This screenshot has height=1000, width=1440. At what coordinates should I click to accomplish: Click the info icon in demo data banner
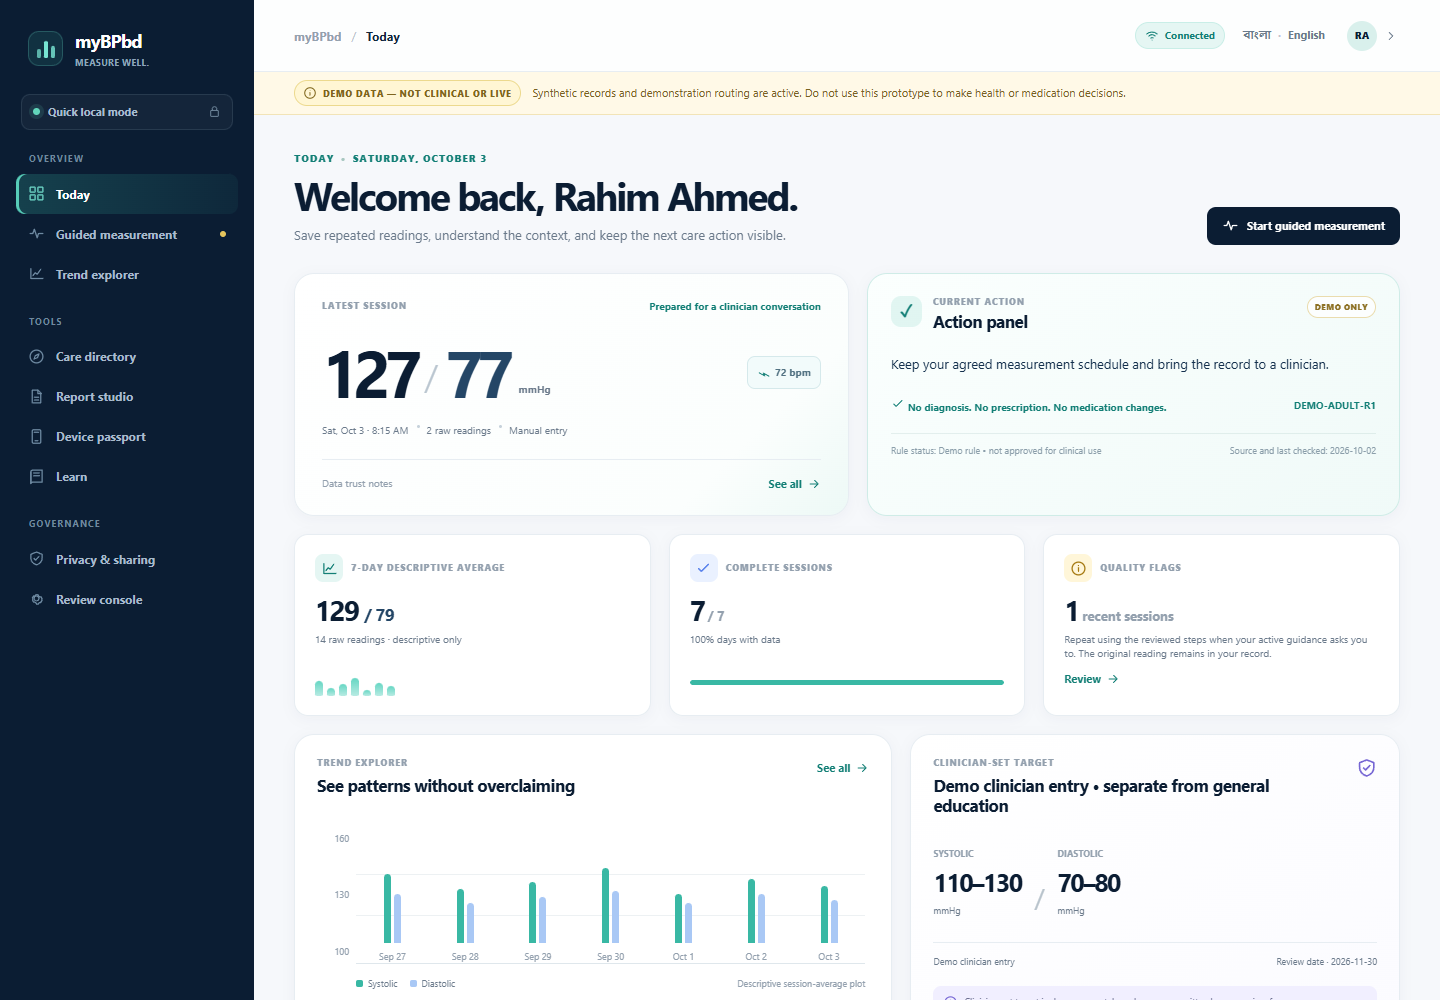pyautogui.click(x=310, y=93)
